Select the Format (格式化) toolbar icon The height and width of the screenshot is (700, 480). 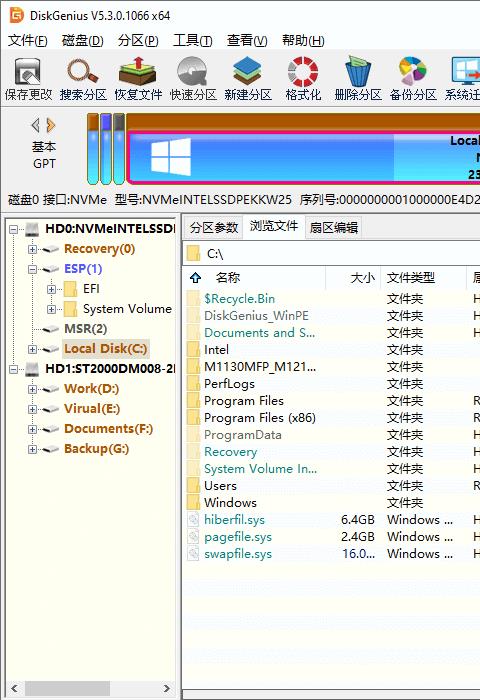[x=303, y=79]
